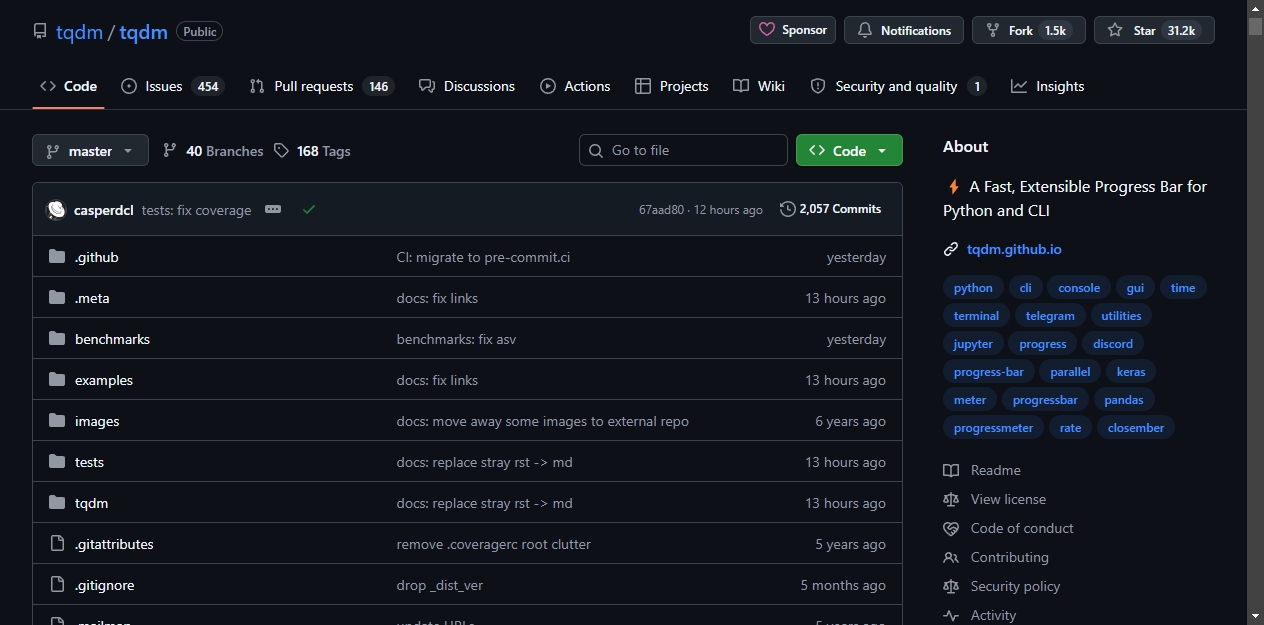Click the folder icon for tqdm directory
Viewport: 1264px width, 625px height.
pyautogui.click(x=57, y=503)
